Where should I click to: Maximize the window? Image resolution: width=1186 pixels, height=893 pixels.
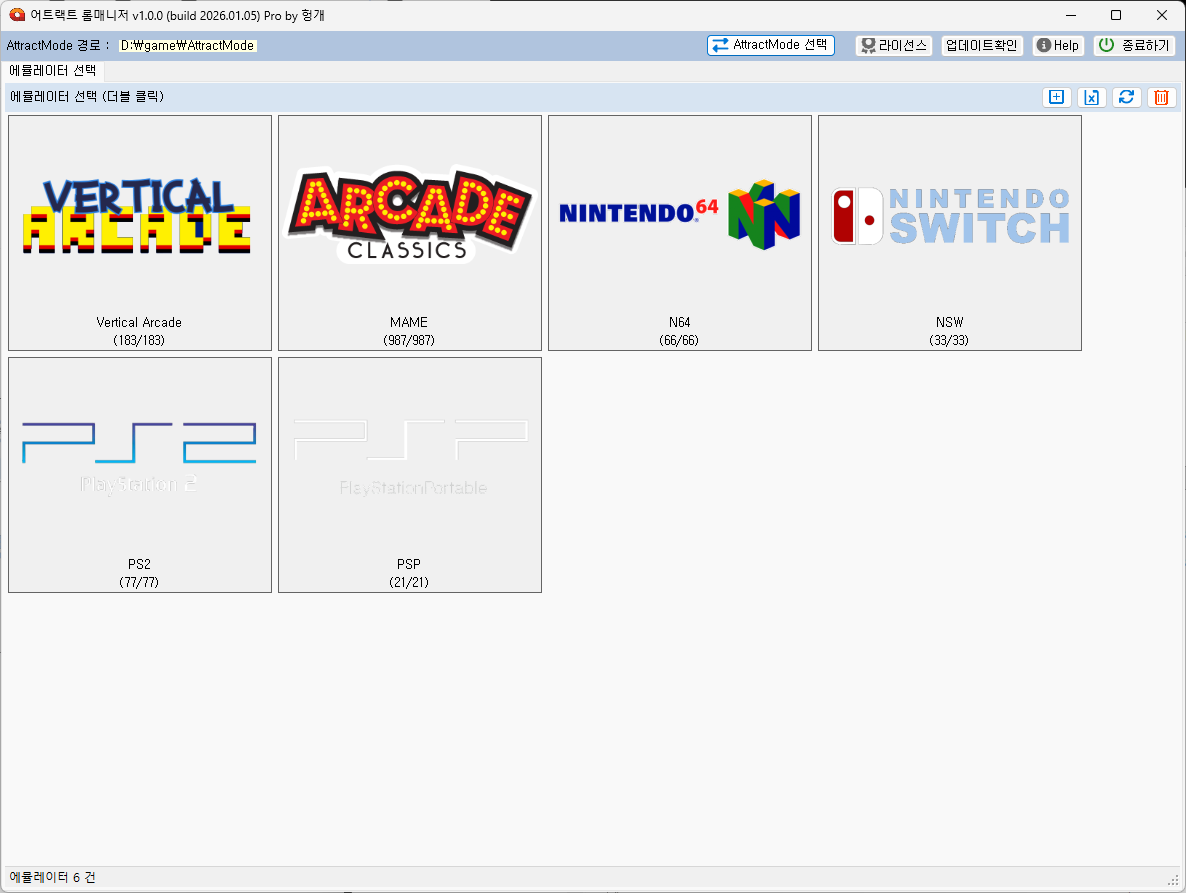click(x=1116, y=15)
